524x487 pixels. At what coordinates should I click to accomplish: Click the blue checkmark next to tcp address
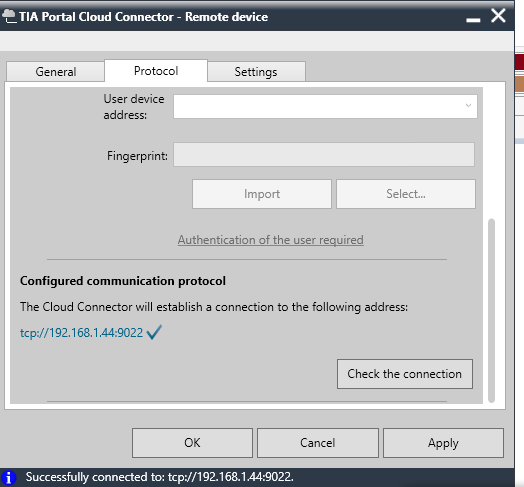coord(154,332)
